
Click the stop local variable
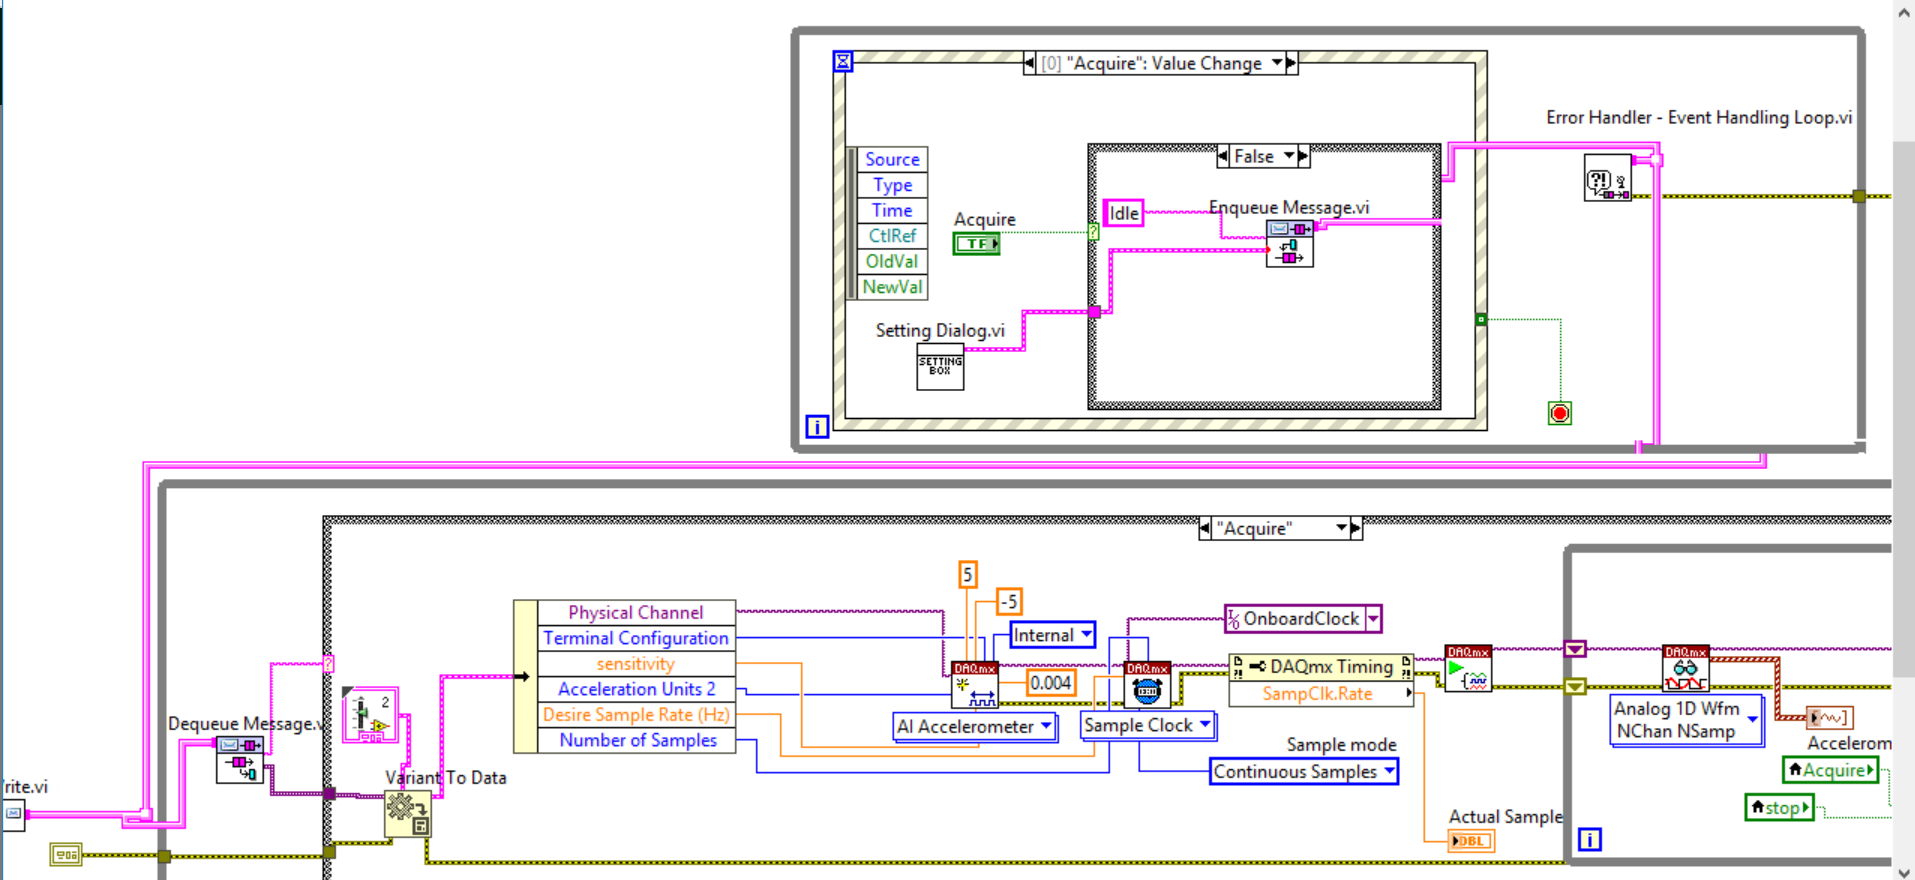click(1779, 808)
